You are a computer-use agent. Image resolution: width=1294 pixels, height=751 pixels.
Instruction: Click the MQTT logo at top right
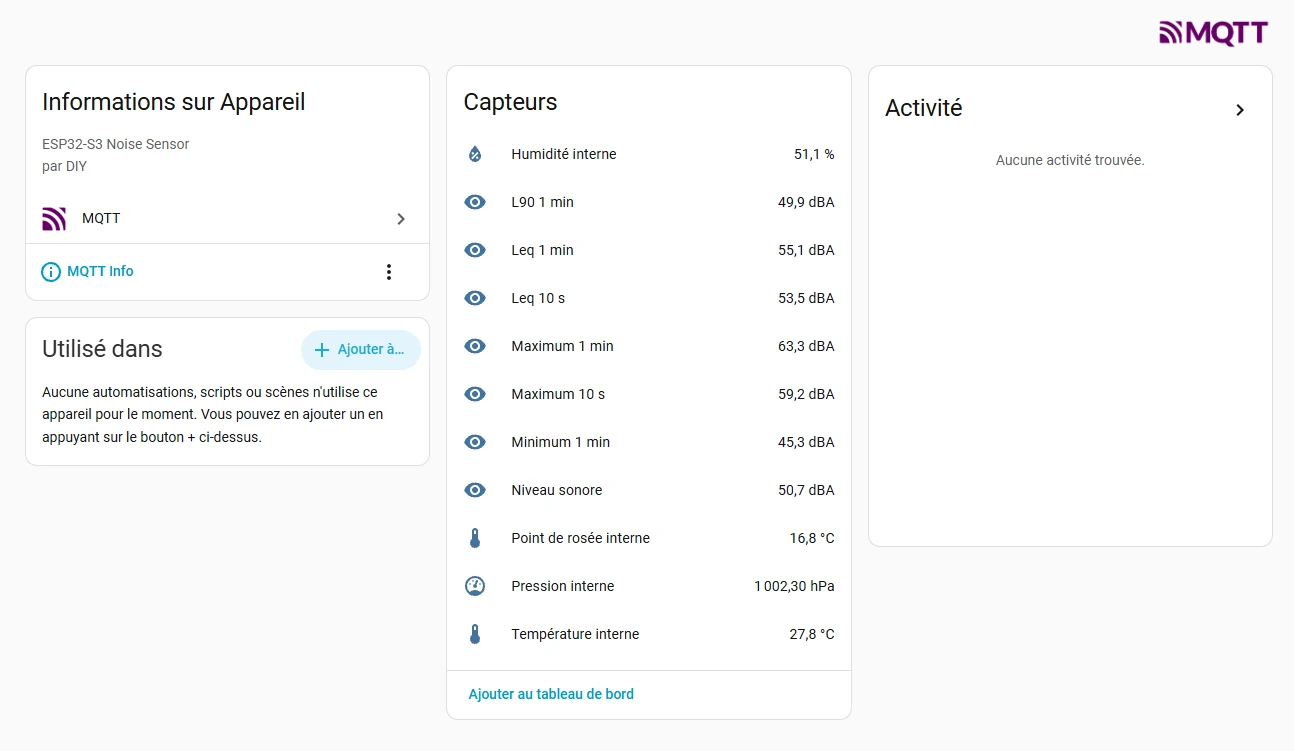pos(1213,33)
